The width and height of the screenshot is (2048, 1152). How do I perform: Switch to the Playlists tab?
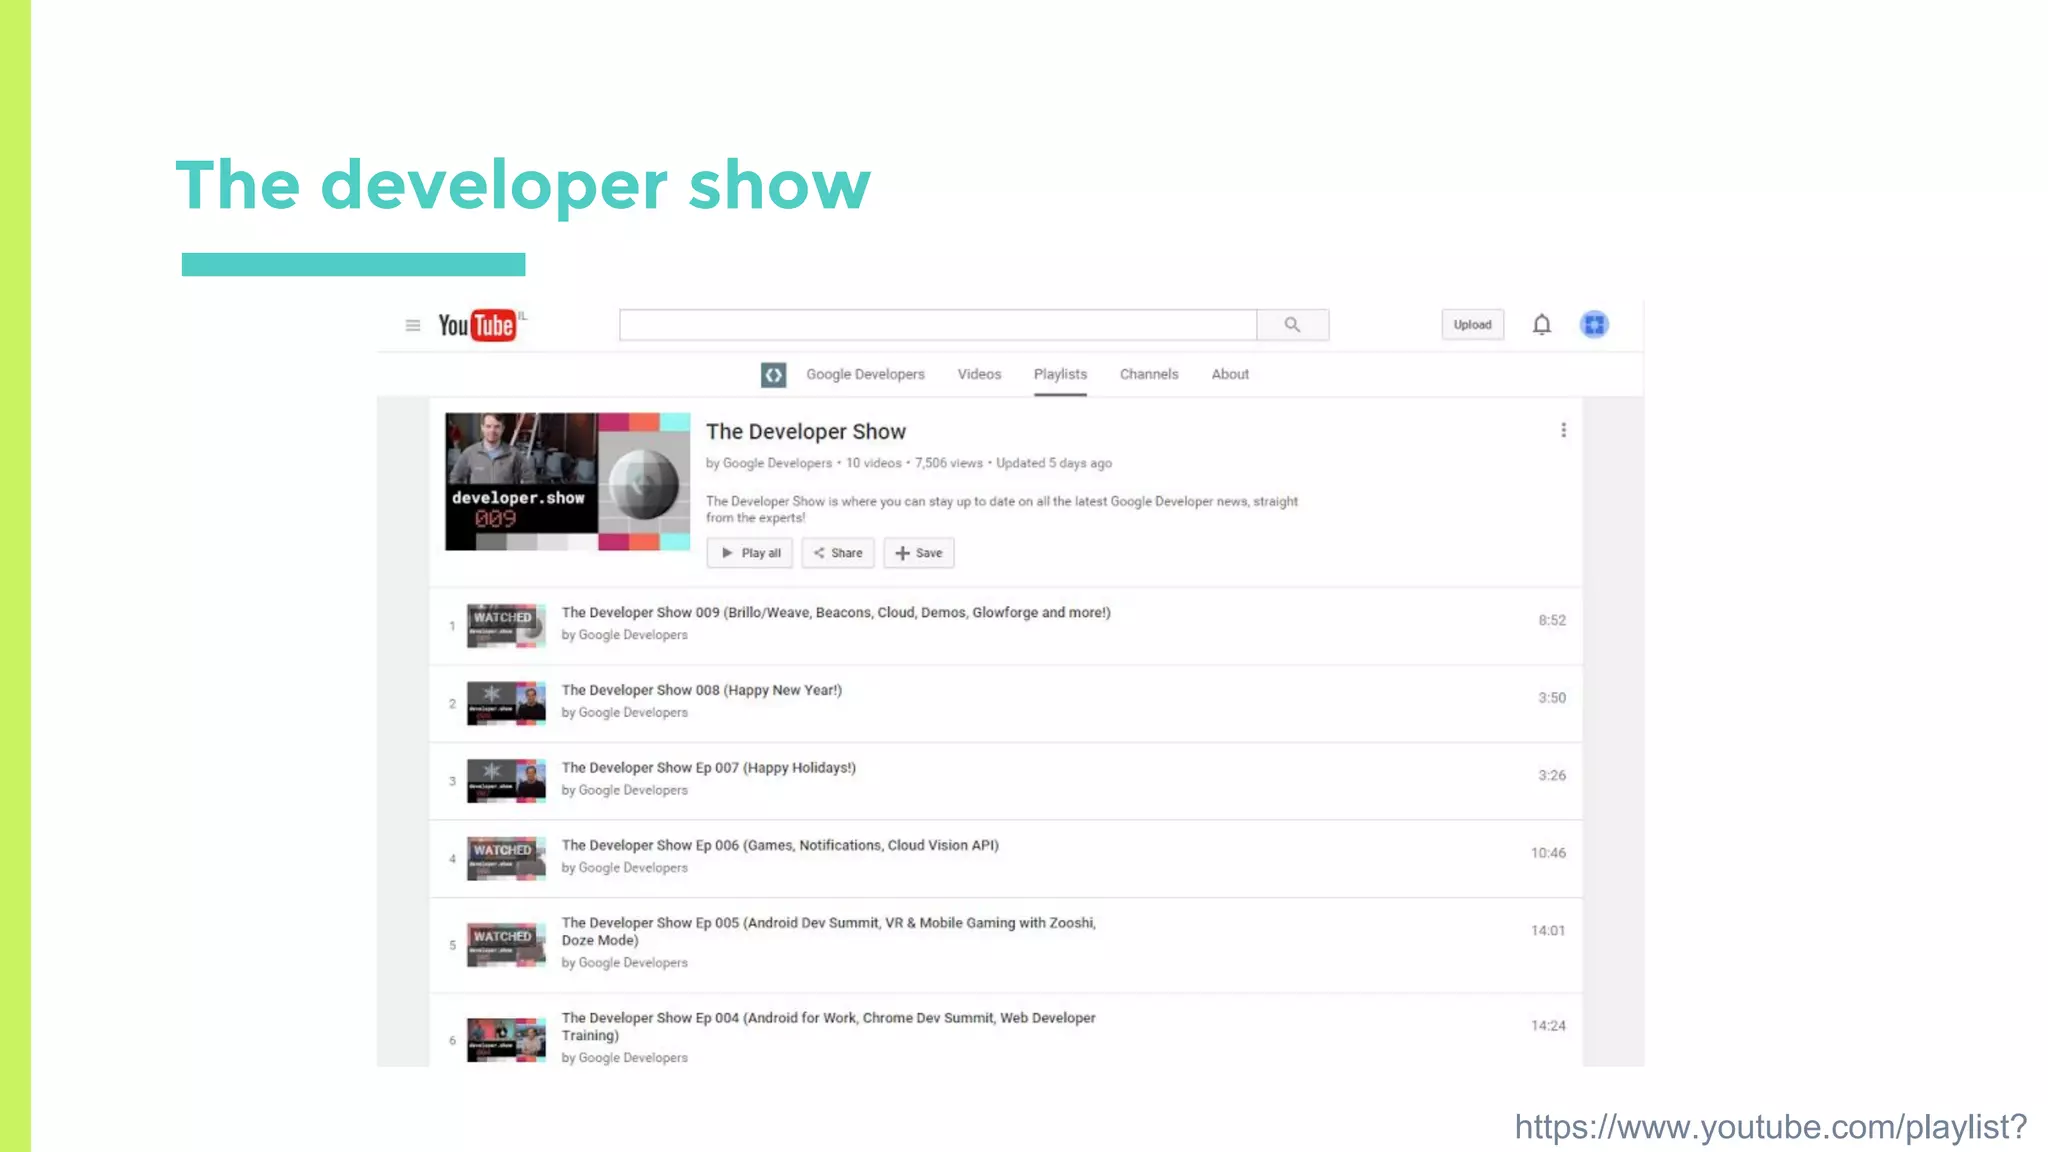coord(1060,374)
